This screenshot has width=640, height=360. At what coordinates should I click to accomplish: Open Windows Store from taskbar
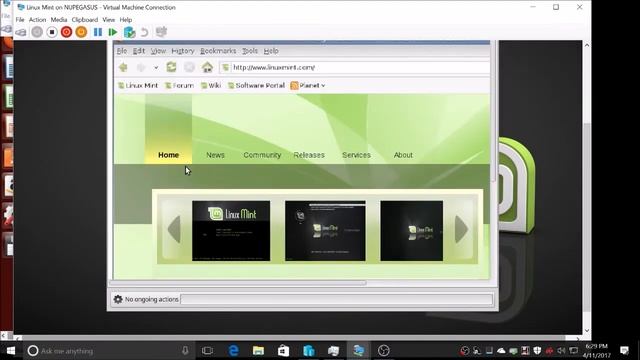coord(283,351)
